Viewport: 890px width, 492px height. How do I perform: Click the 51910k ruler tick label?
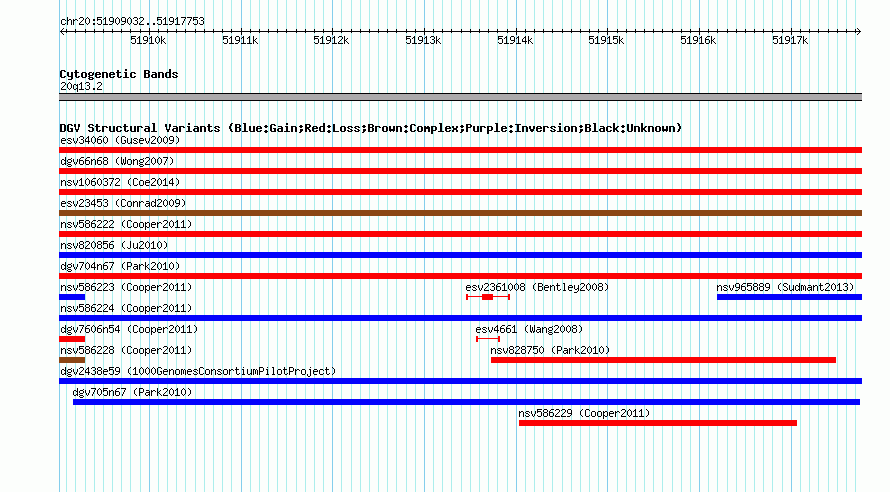click(x=148, y=41)
